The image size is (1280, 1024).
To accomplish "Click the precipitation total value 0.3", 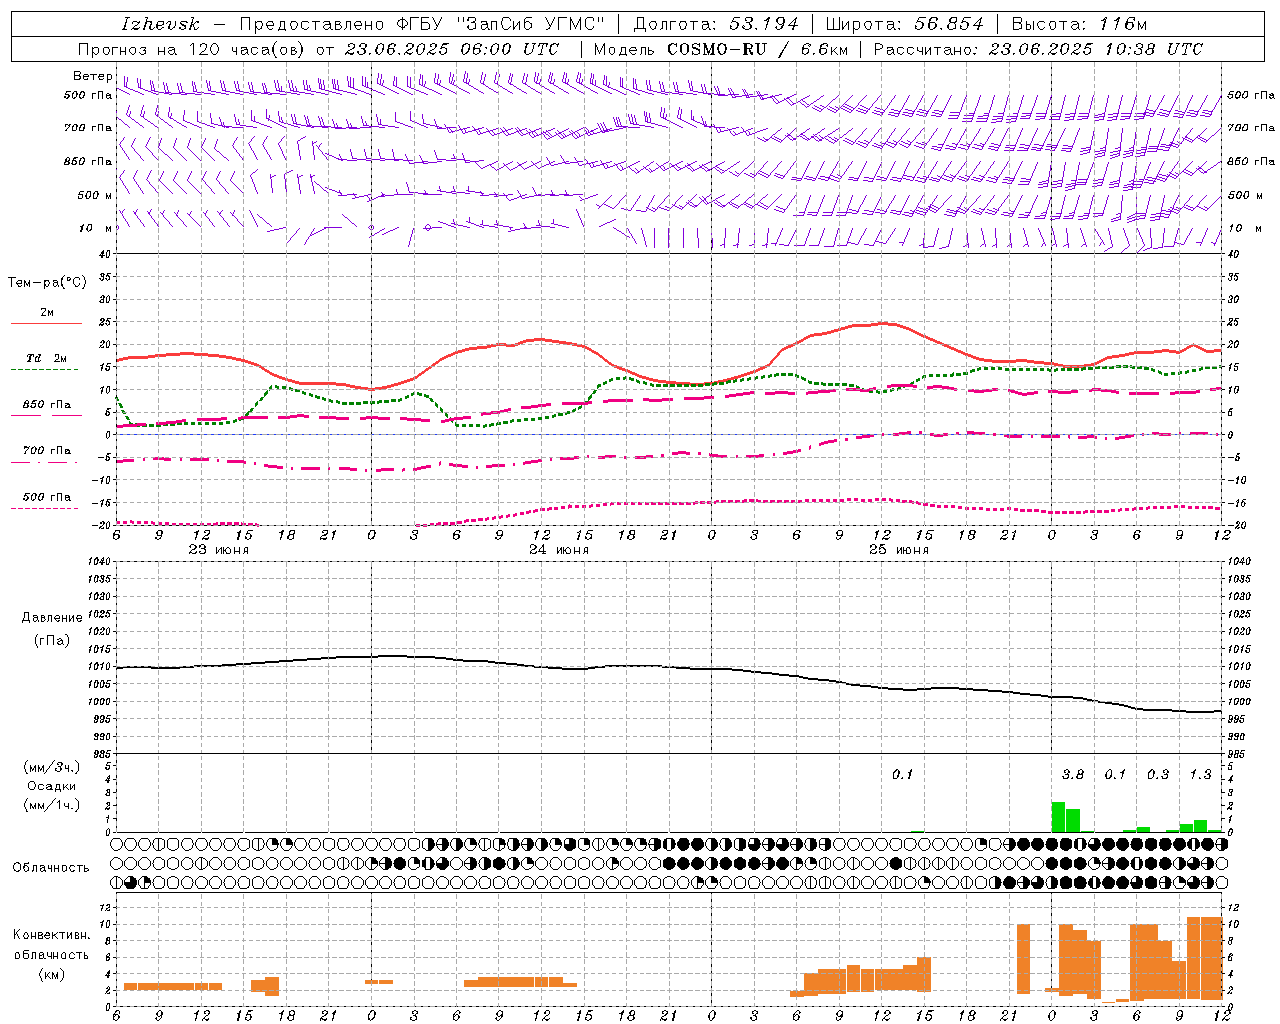I will (x=1157, y=775).
